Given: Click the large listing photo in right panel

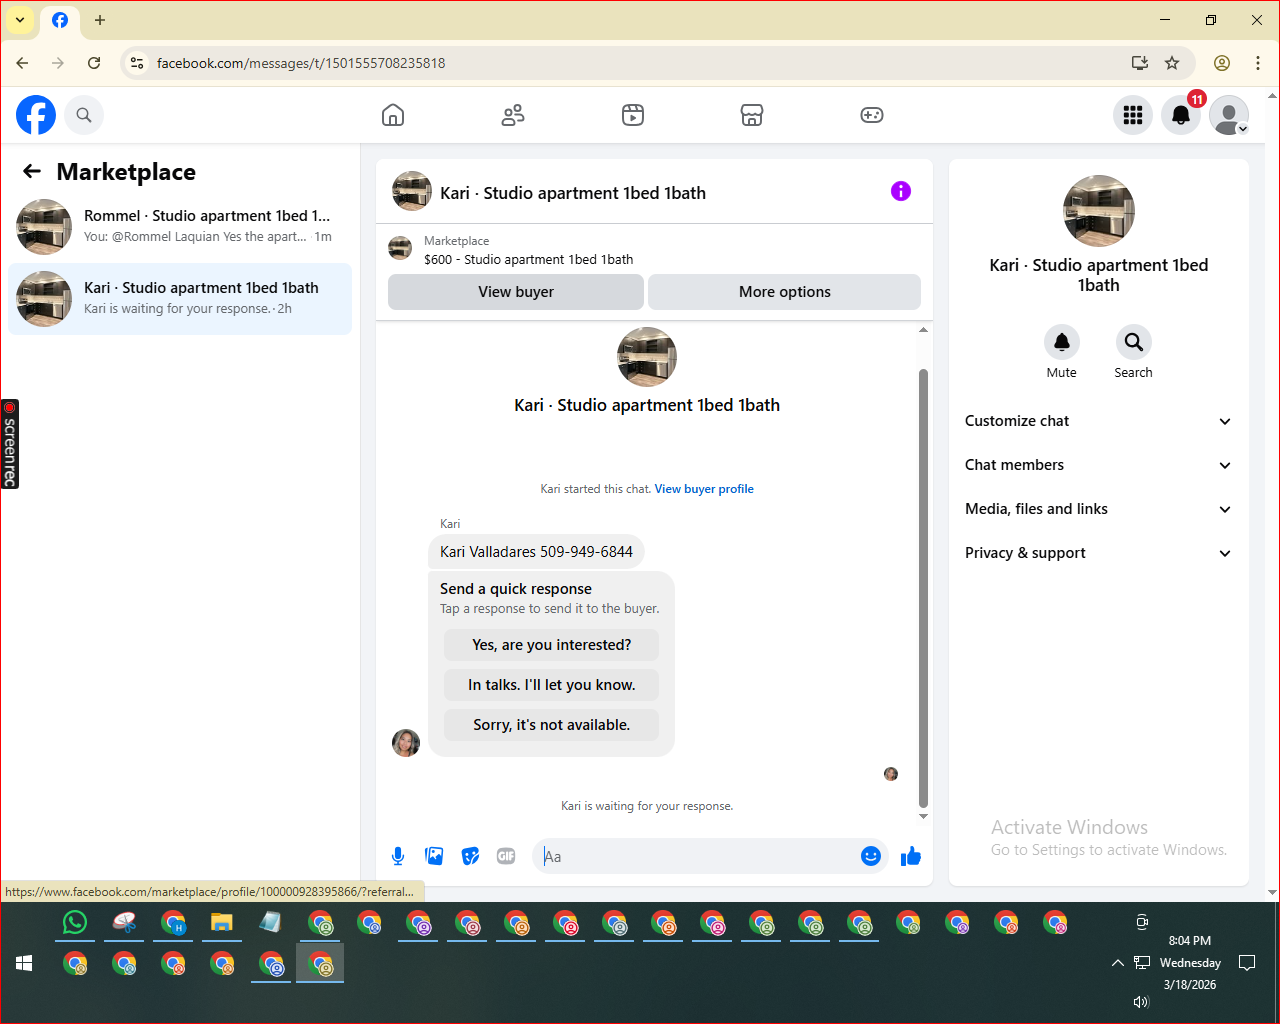Looking at the screenshot, I should [1099, 211].
